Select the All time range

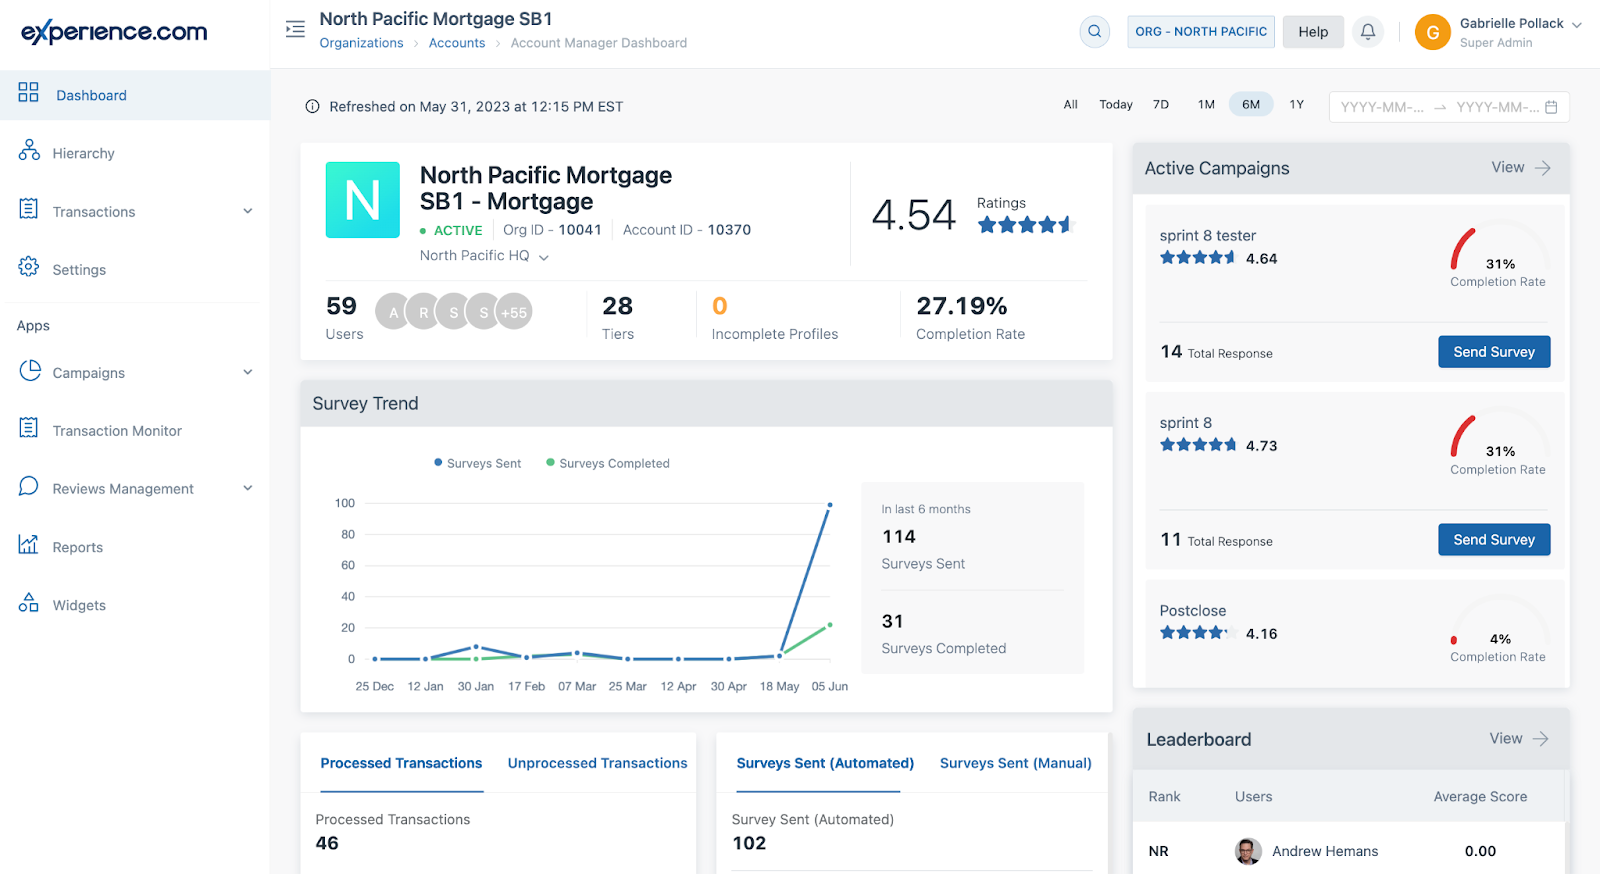(x=1071, y=104)
